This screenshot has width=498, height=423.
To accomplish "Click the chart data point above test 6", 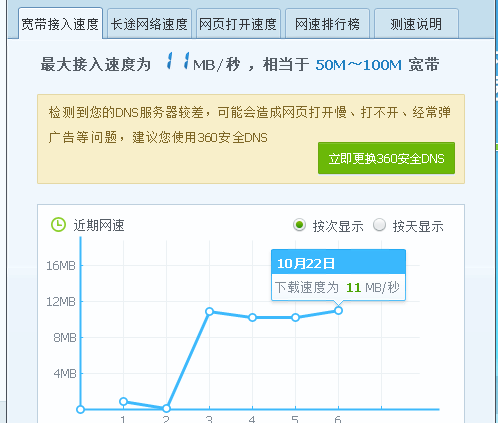I will pyautogui.click(x=338, y=311).
